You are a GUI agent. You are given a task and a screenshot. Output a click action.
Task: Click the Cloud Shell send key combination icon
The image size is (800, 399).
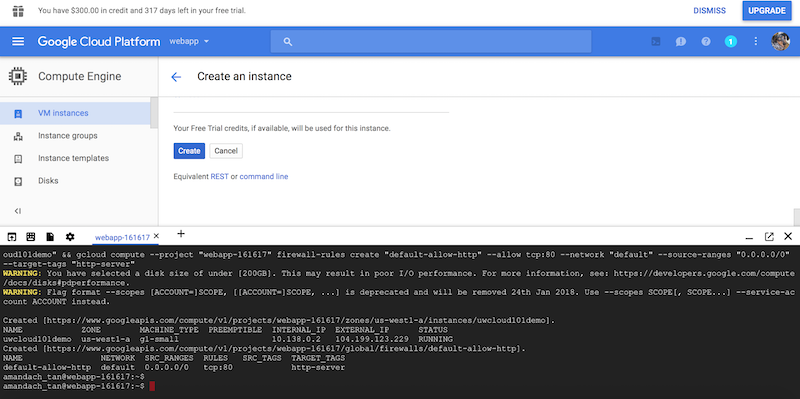[12, 237]
